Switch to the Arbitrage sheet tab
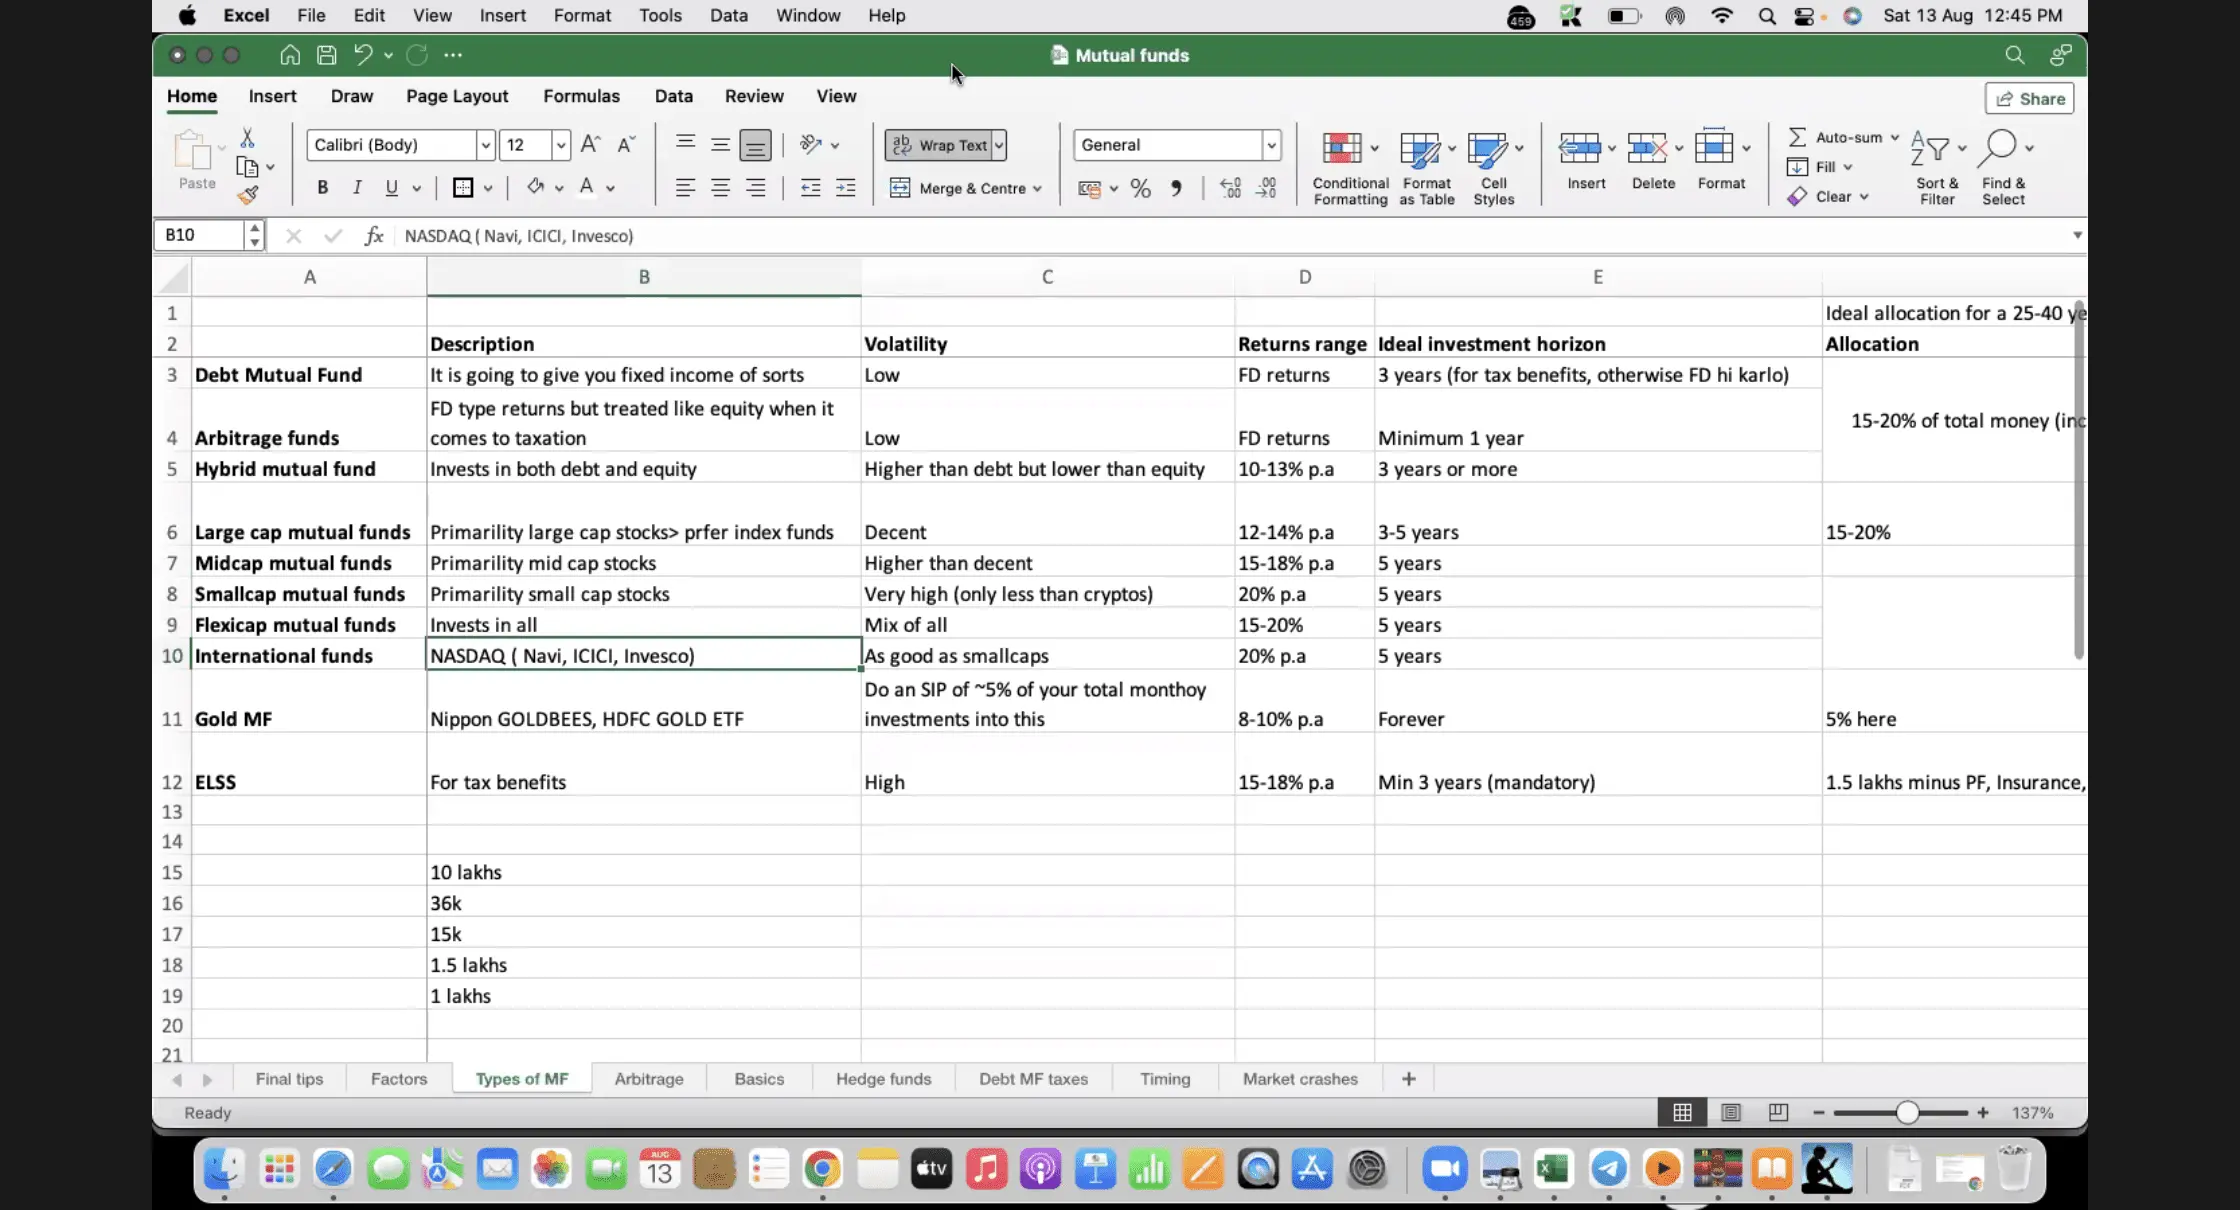This screenshot has height=1210, width=2240. coord(648,1079)
